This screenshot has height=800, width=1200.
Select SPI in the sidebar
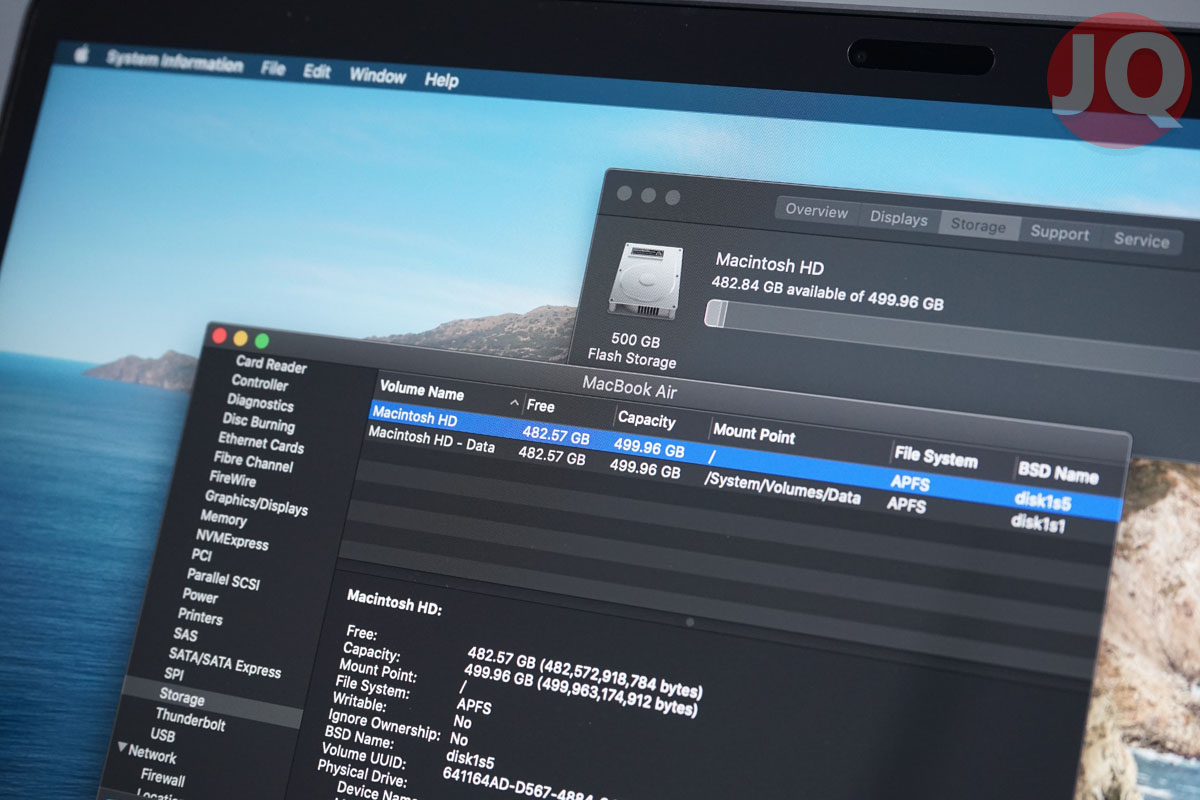click(x=174, y=674)
